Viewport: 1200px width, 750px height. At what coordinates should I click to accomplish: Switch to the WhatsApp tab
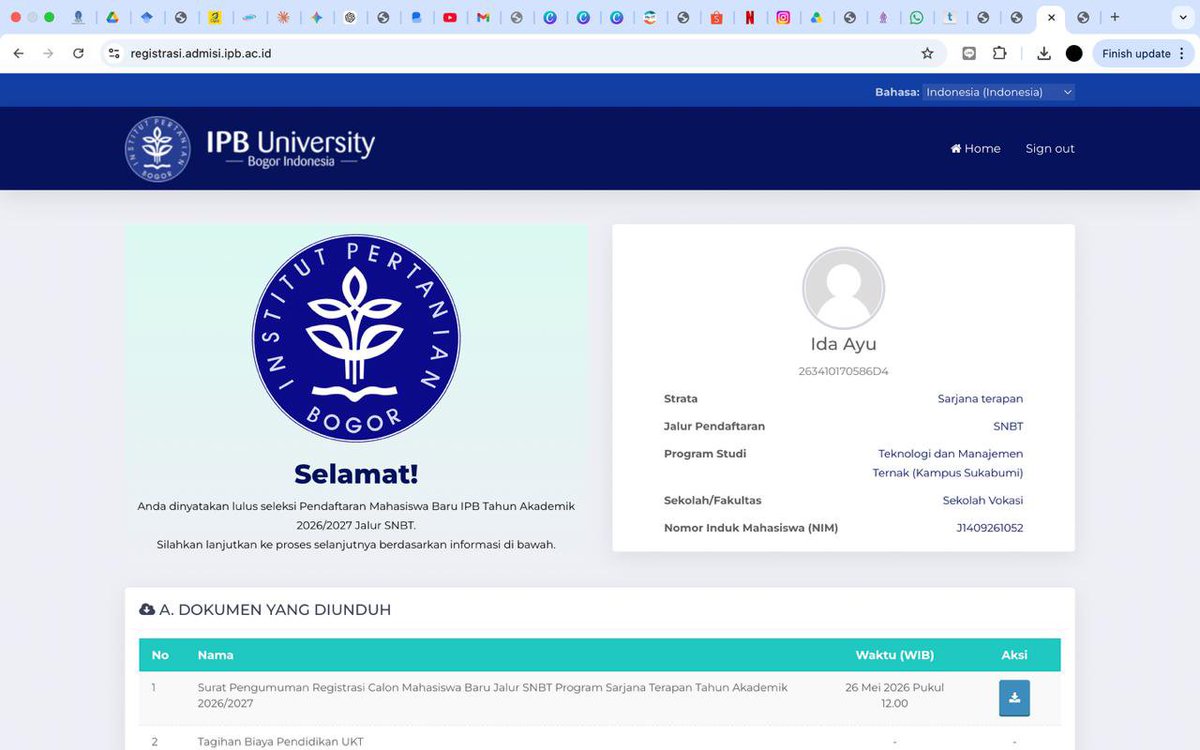click(916, 17)
